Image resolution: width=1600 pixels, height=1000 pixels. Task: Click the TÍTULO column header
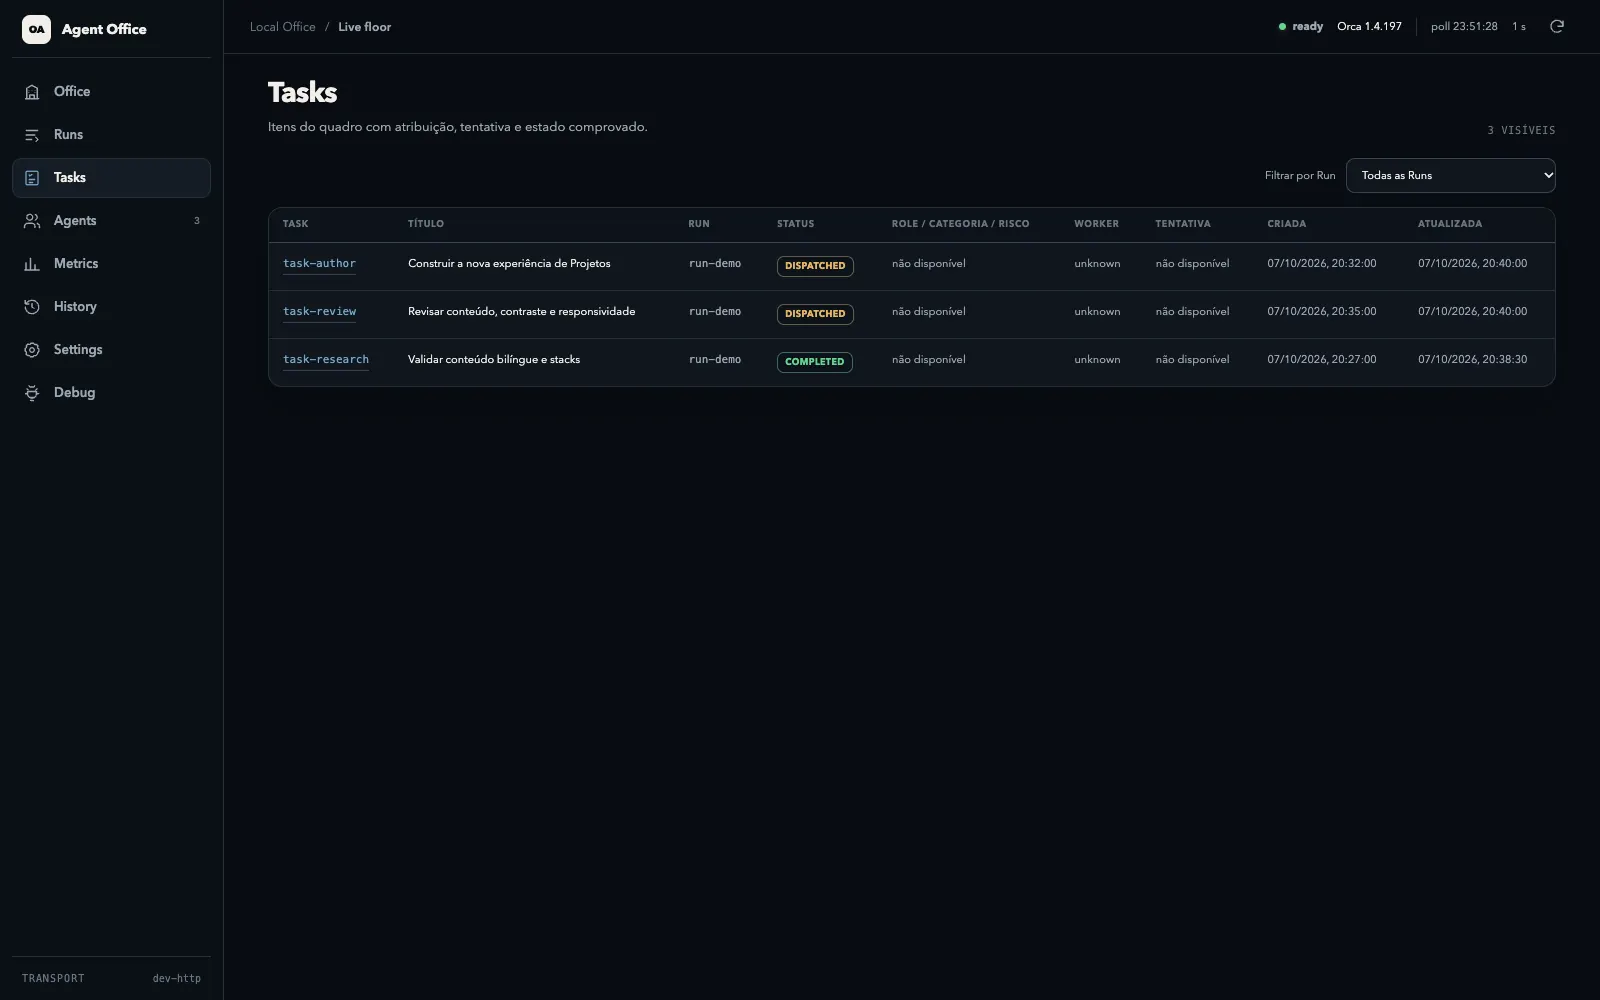point(426,224)
